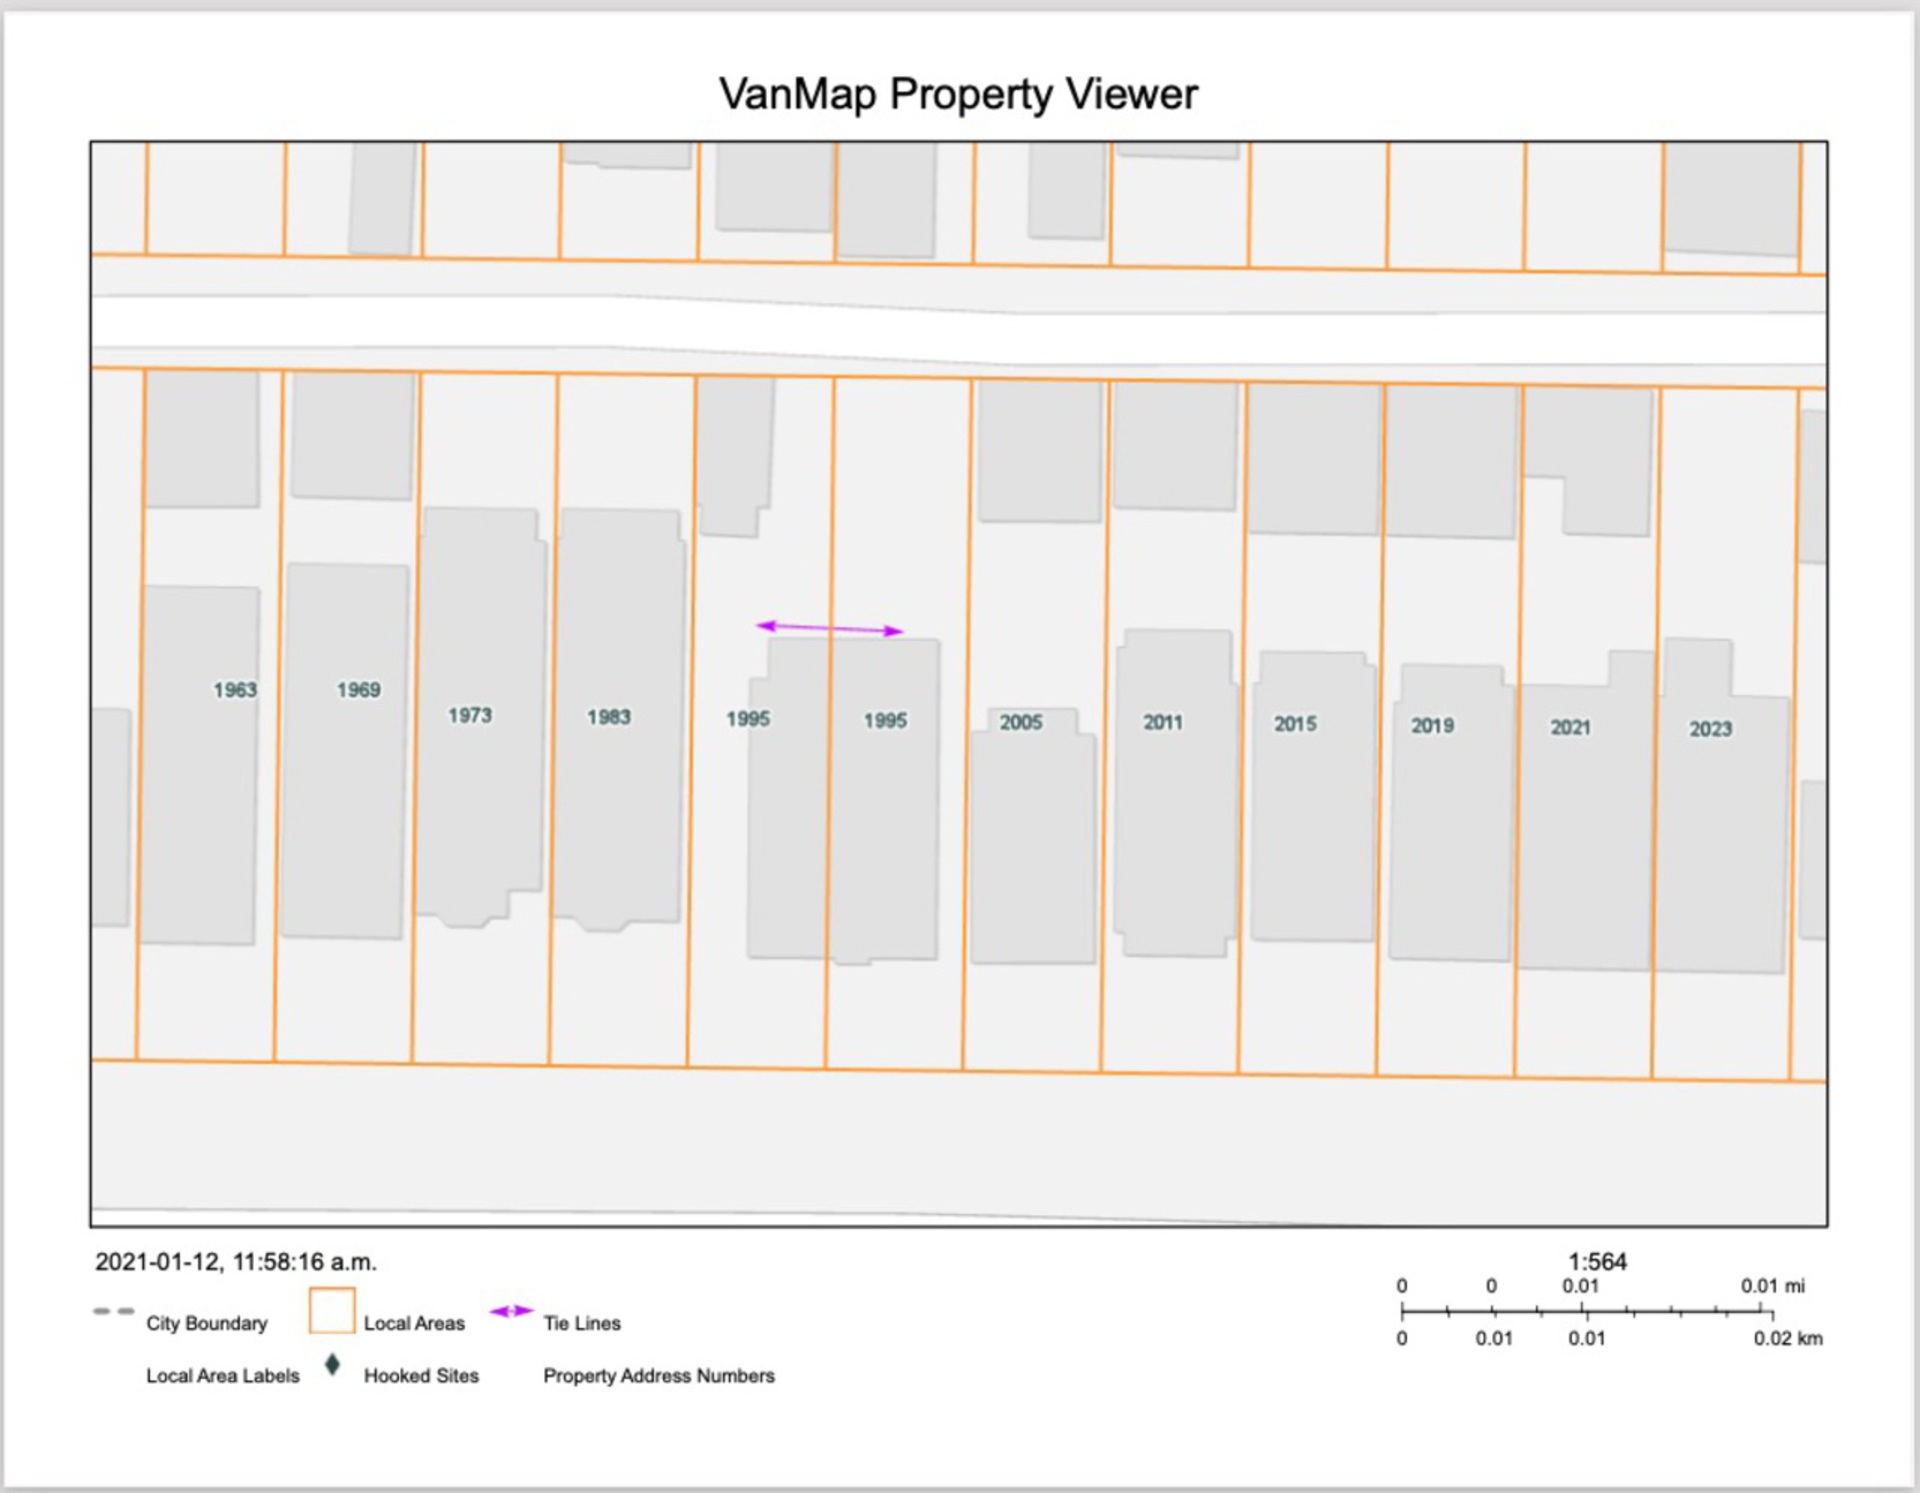Select address label 2005 on map
Image resolution: width=1920 pixels, height=1493 pixels.
[1020, 722]
